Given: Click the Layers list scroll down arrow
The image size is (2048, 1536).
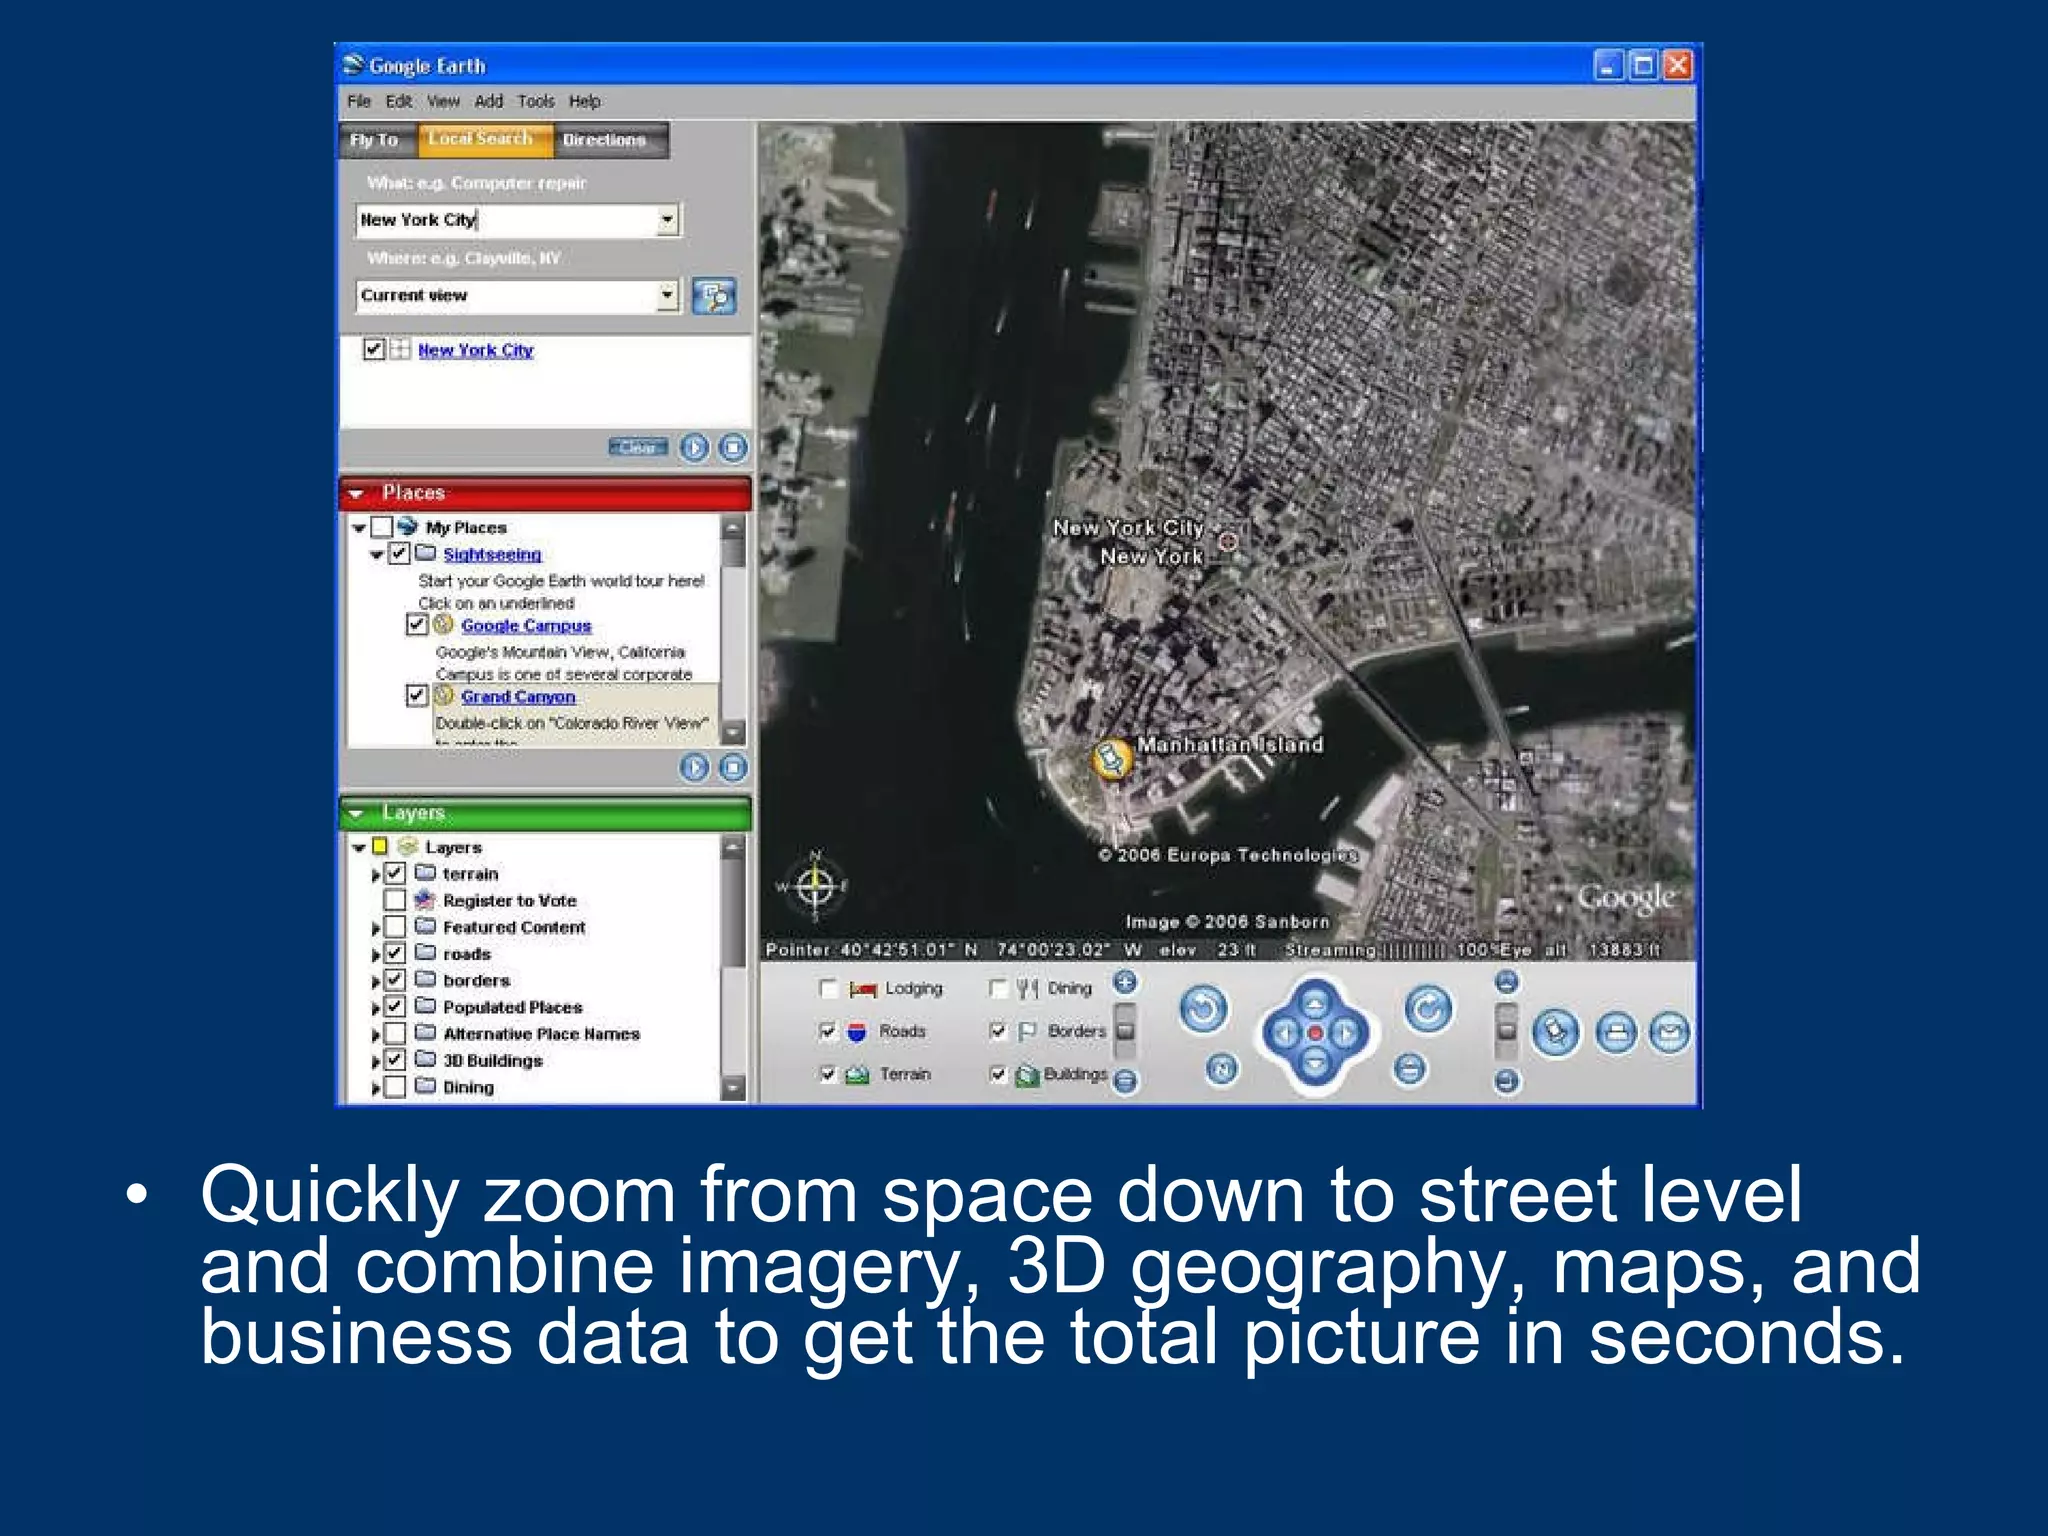Looking at the screenshot, I should 734,1087.
